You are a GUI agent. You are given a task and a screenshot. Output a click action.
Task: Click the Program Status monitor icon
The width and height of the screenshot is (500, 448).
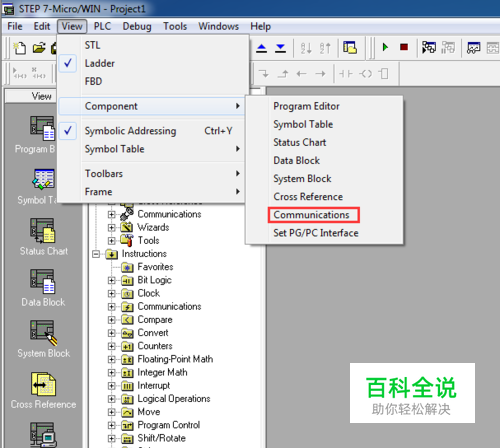429,47
